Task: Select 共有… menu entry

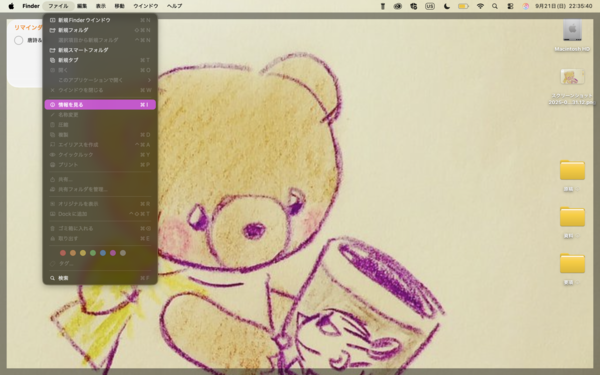Action: tap(100, 179)
